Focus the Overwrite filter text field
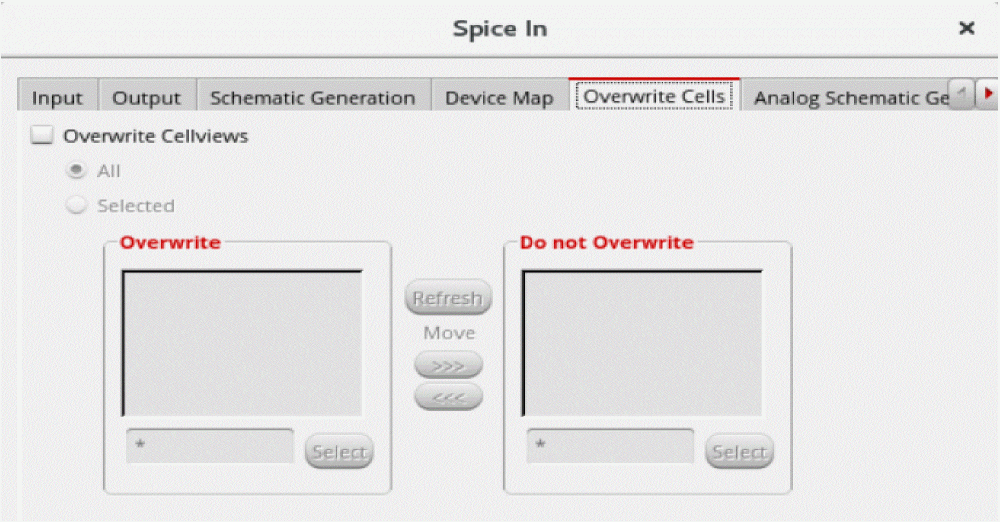This screenshot has height=522, width=1000. click(210, 446)
